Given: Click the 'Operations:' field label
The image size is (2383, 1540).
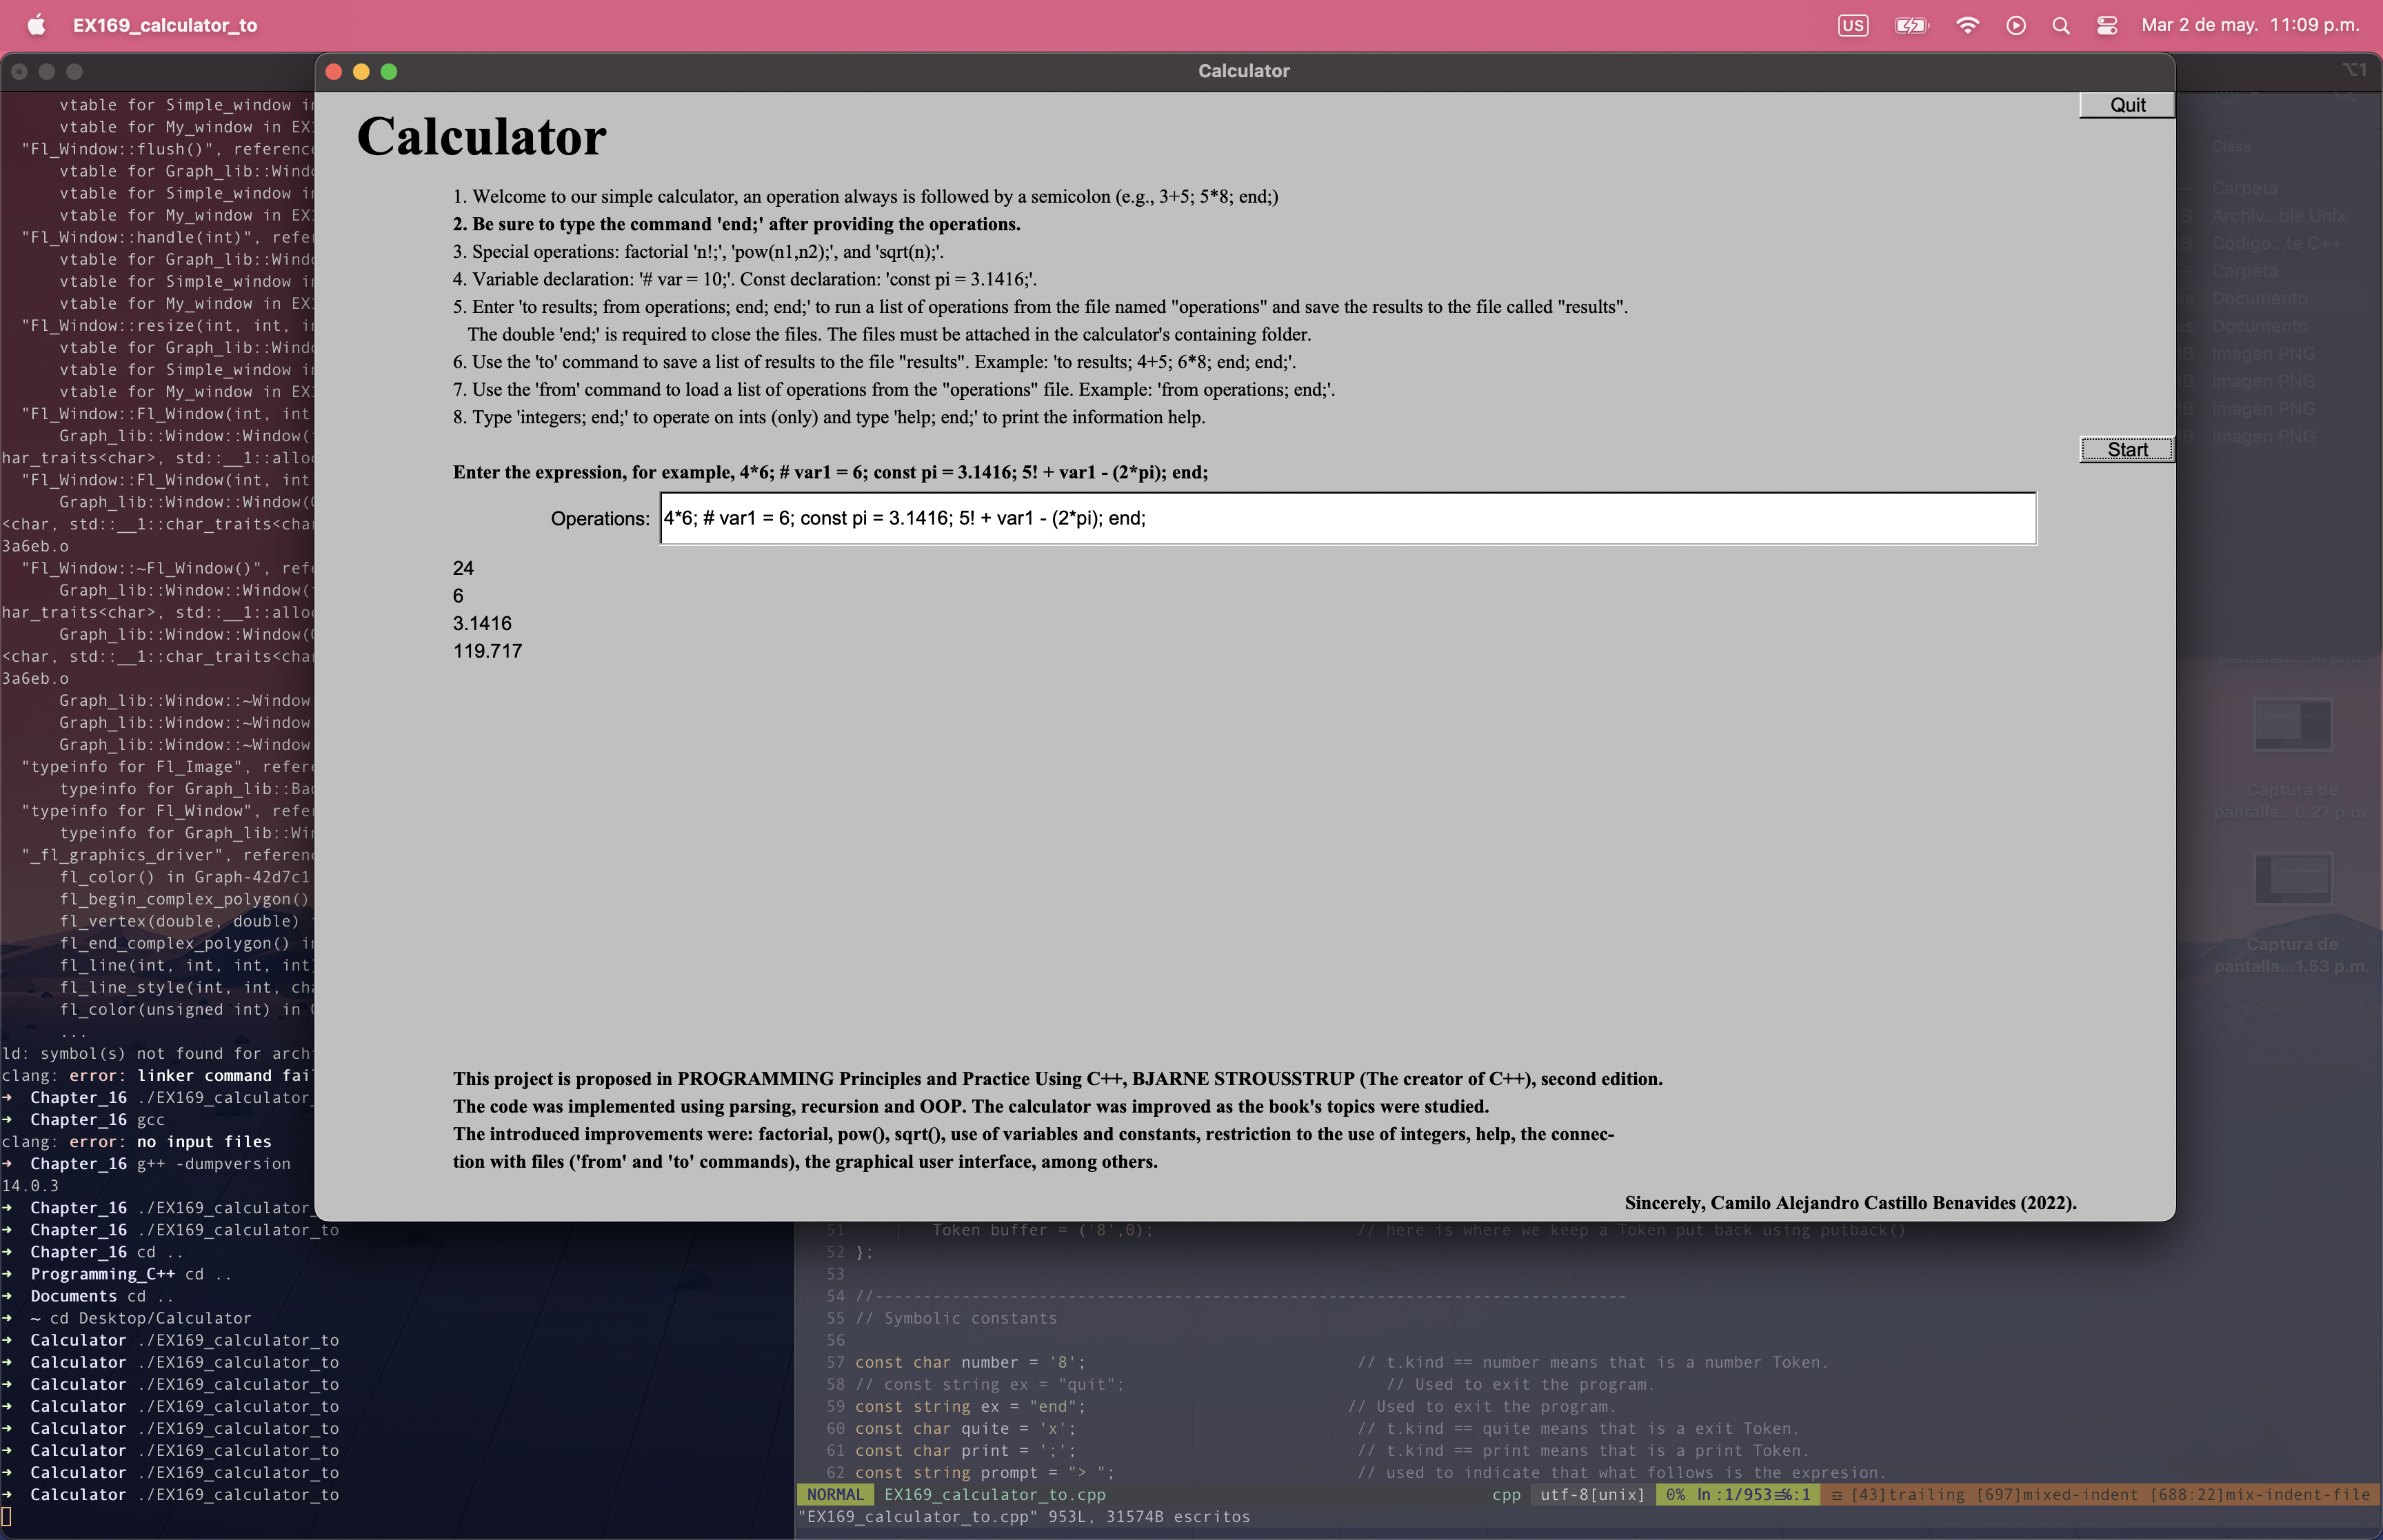Looking at the screenshot, I should pos(600,518).
